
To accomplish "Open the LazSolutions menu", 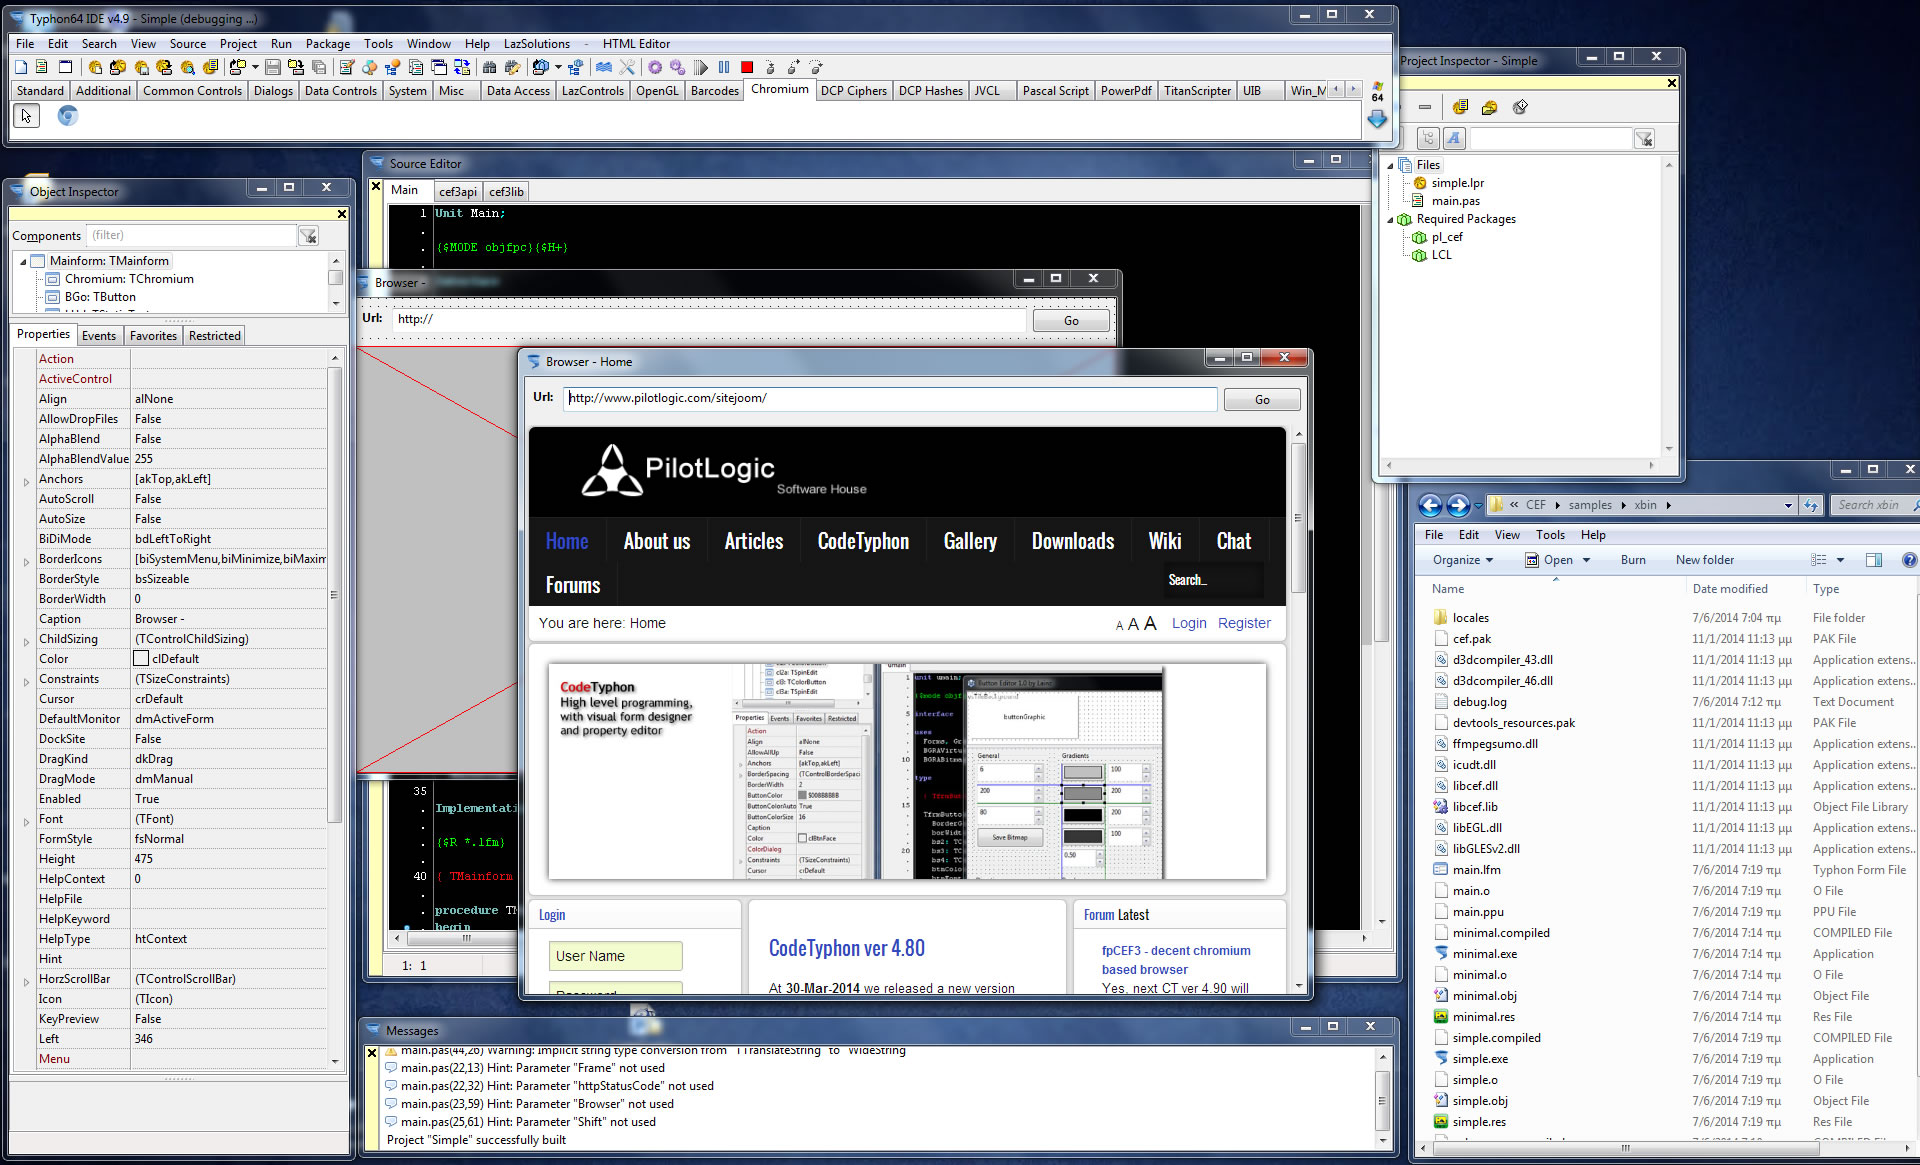I will [x=536, y=44].
